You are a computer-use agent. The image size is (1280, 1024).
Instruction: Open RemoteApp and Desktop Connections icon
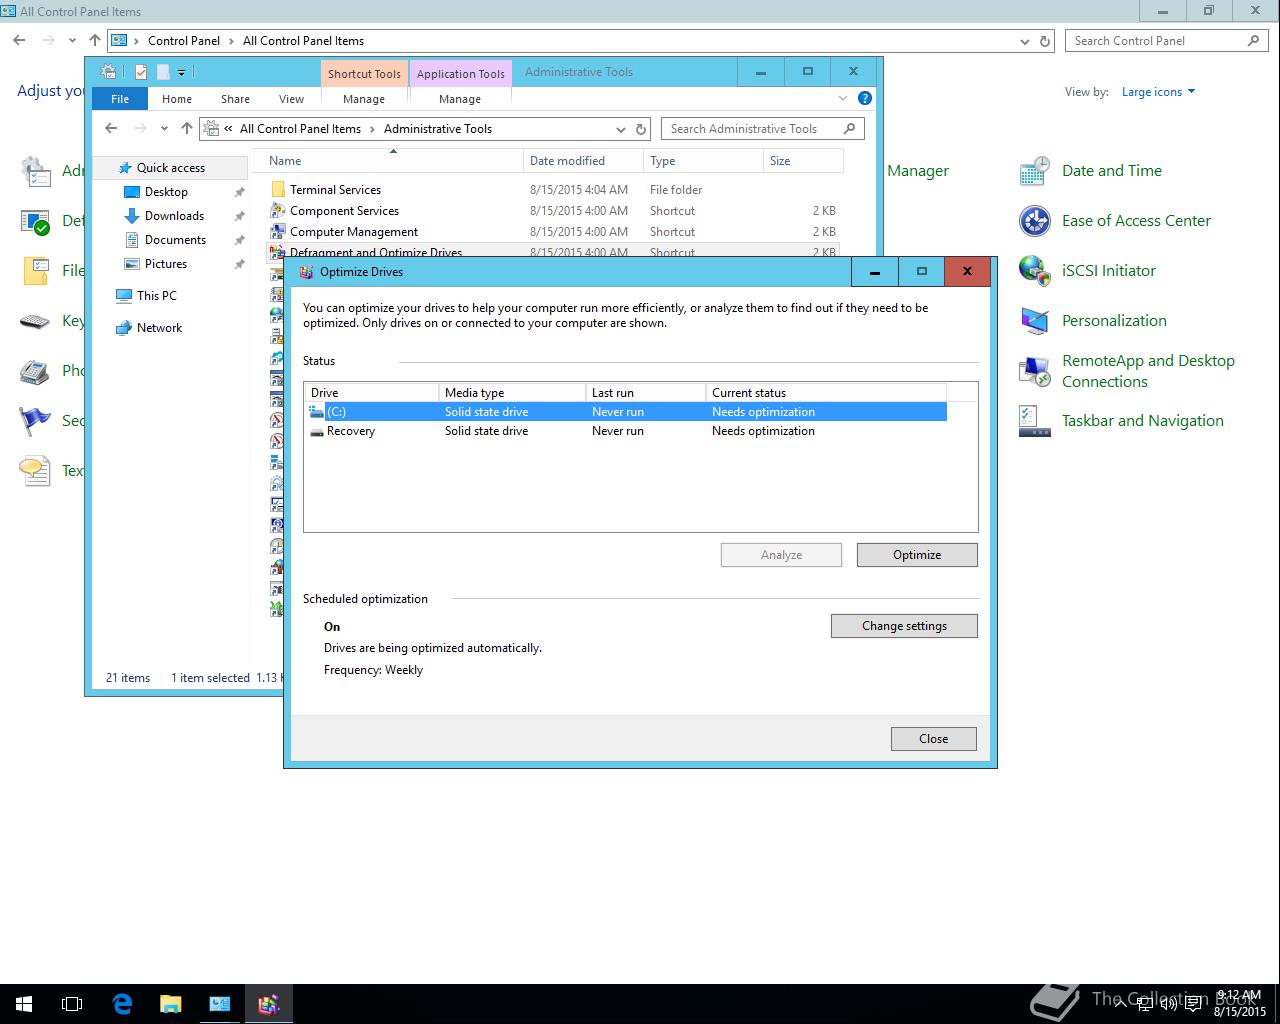tap(1034, 371)
